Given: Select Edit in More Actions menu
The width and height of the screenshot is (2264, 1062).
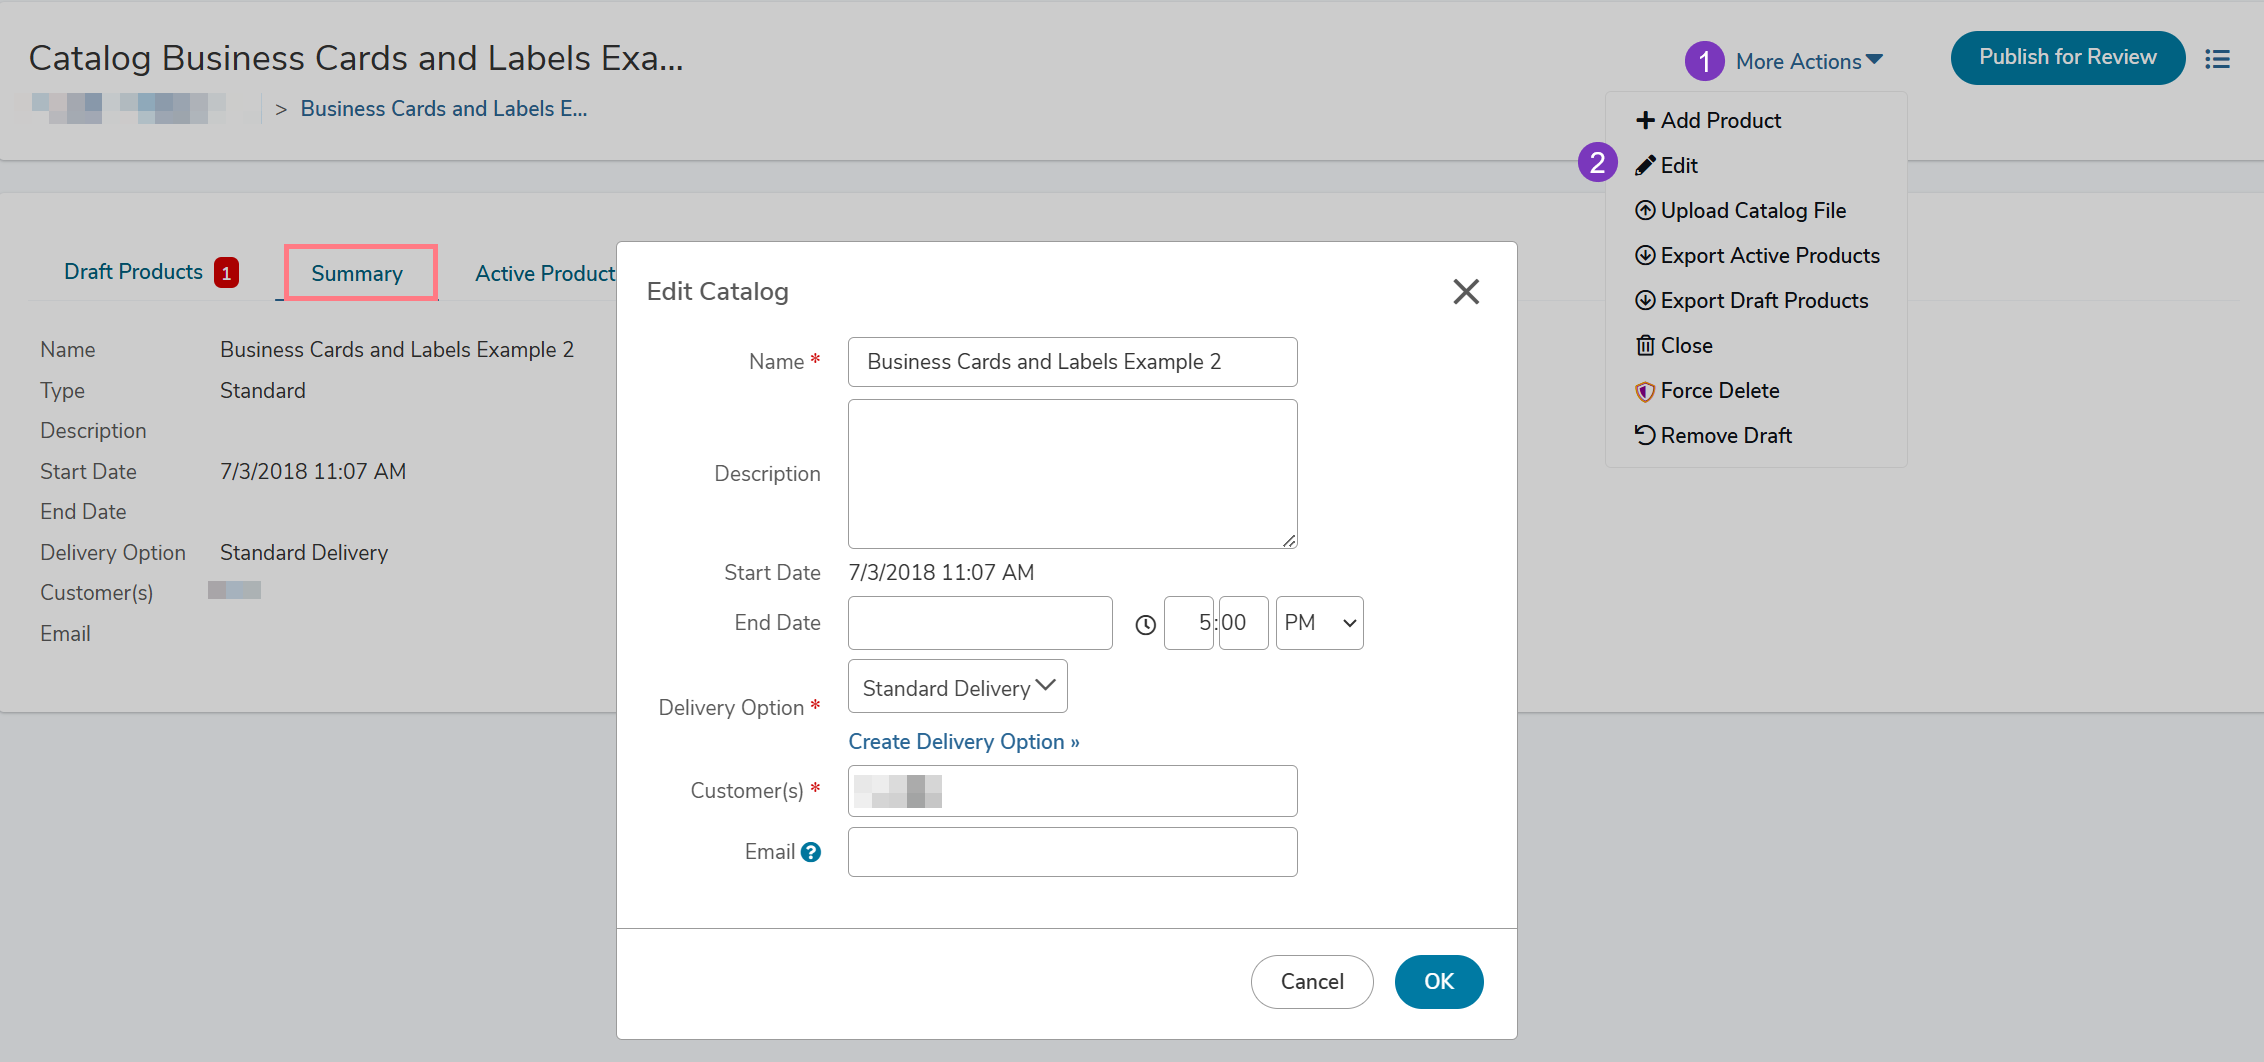Looking at the screenshot, I should (1678, 166).
